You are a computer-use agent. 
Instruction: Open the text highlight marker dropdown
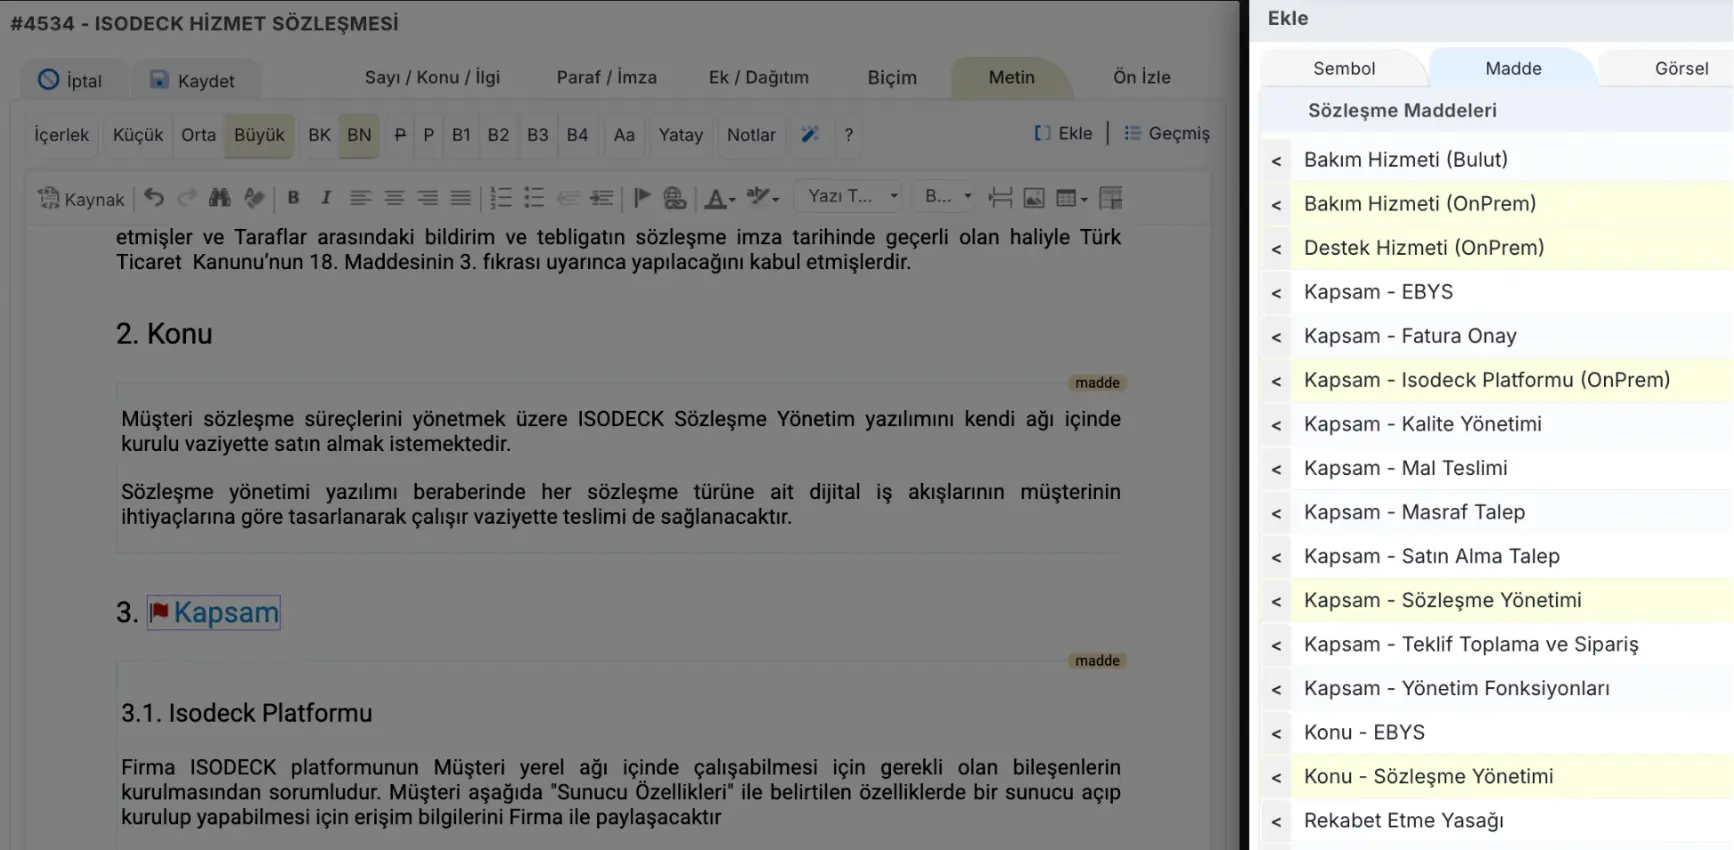(762, 198)
